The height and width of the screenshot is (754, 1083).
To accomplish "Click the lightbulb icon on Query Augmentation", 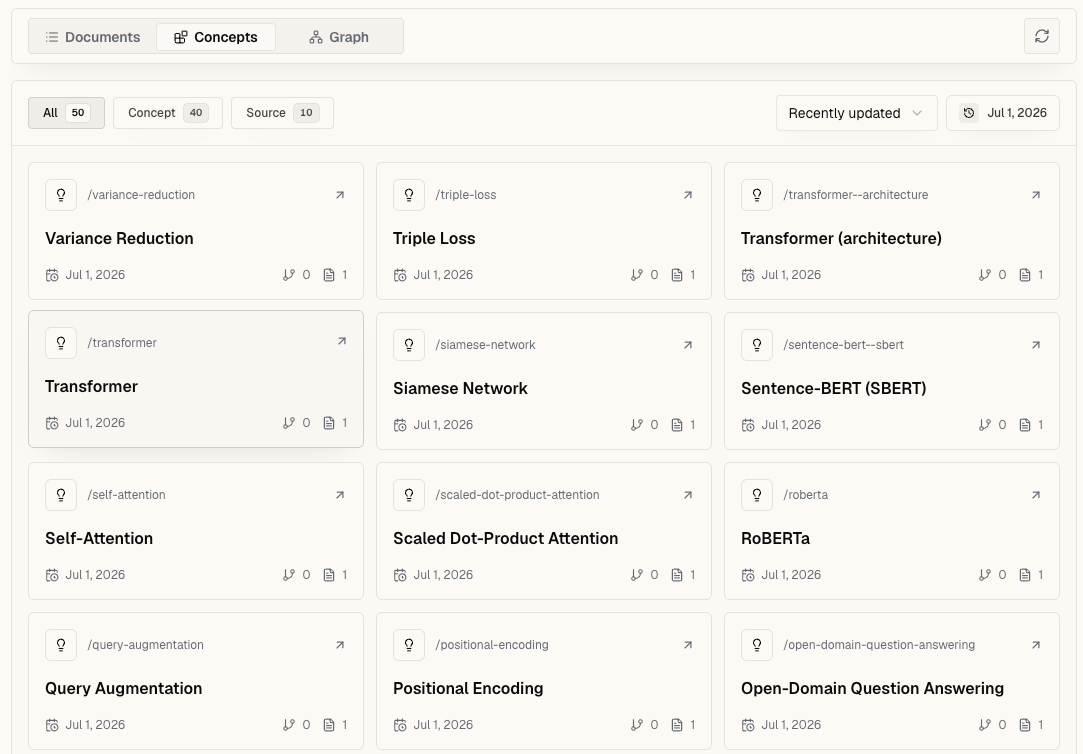I will [x=61, y=644].
